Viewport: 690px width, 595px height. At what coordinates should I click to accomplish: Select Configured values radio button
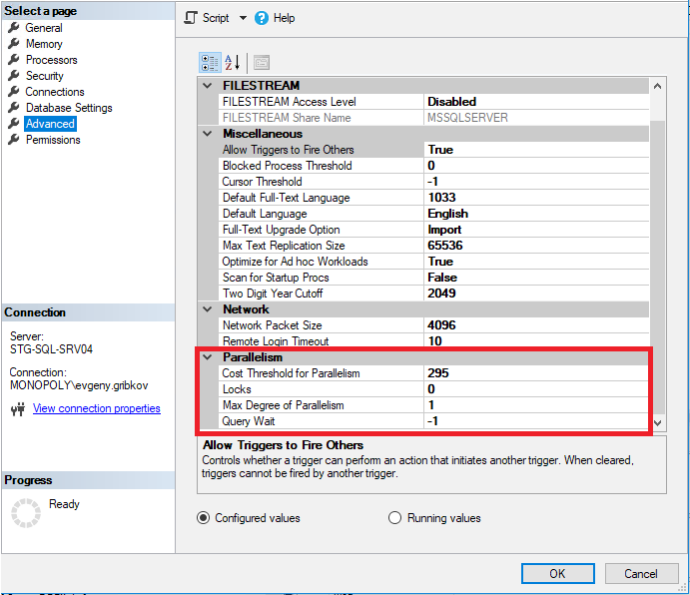pos(203,518)
